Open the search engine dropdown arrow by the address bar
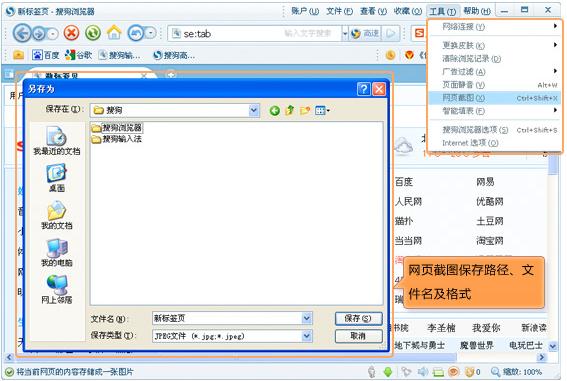This screenshot has height=381, width=567. [345, 34]
